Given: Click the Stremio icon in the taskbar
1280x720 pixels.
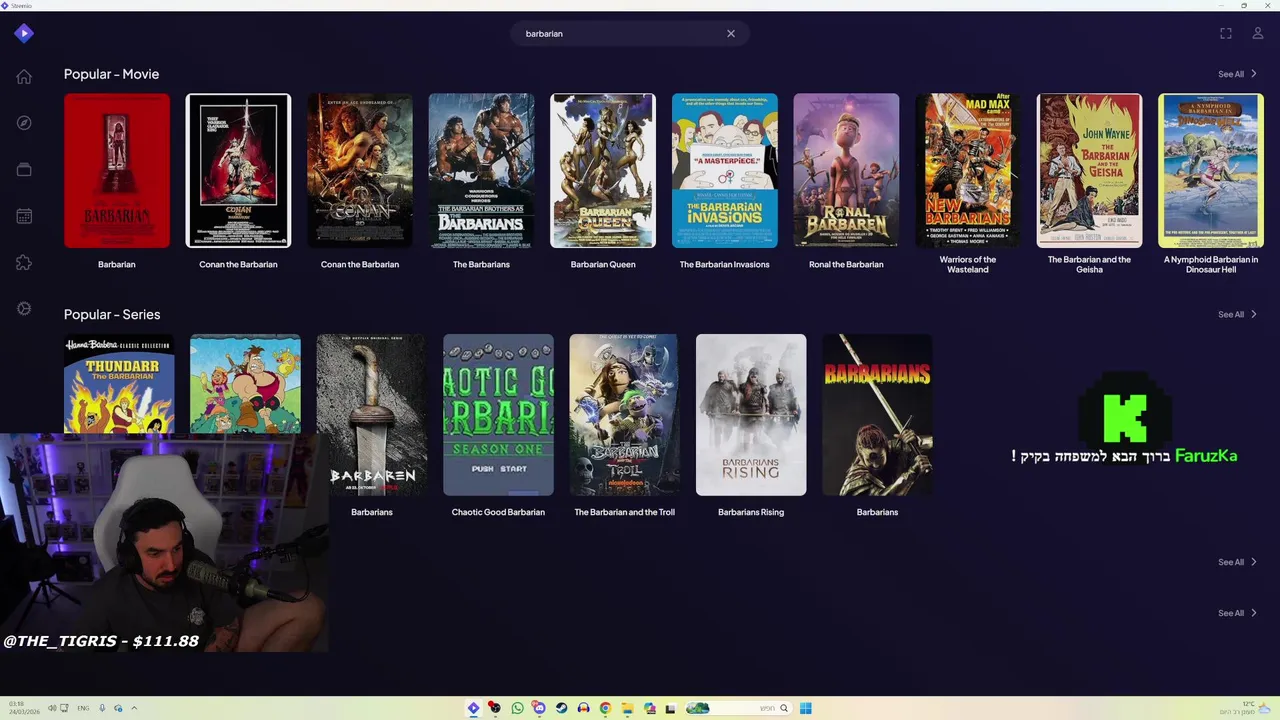Looking at the screenshot, I should point(473,708).
